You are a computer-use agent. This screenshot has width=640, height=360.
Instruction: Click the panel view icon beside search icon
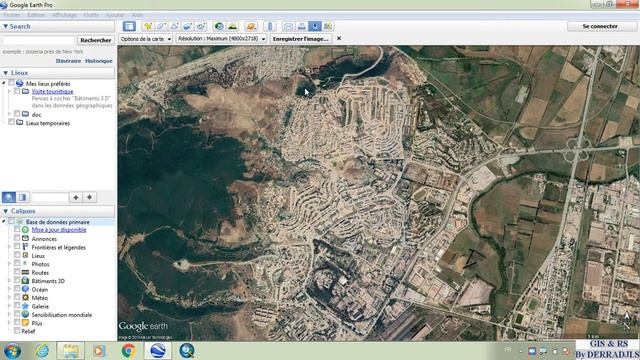[x=22, y=198]
